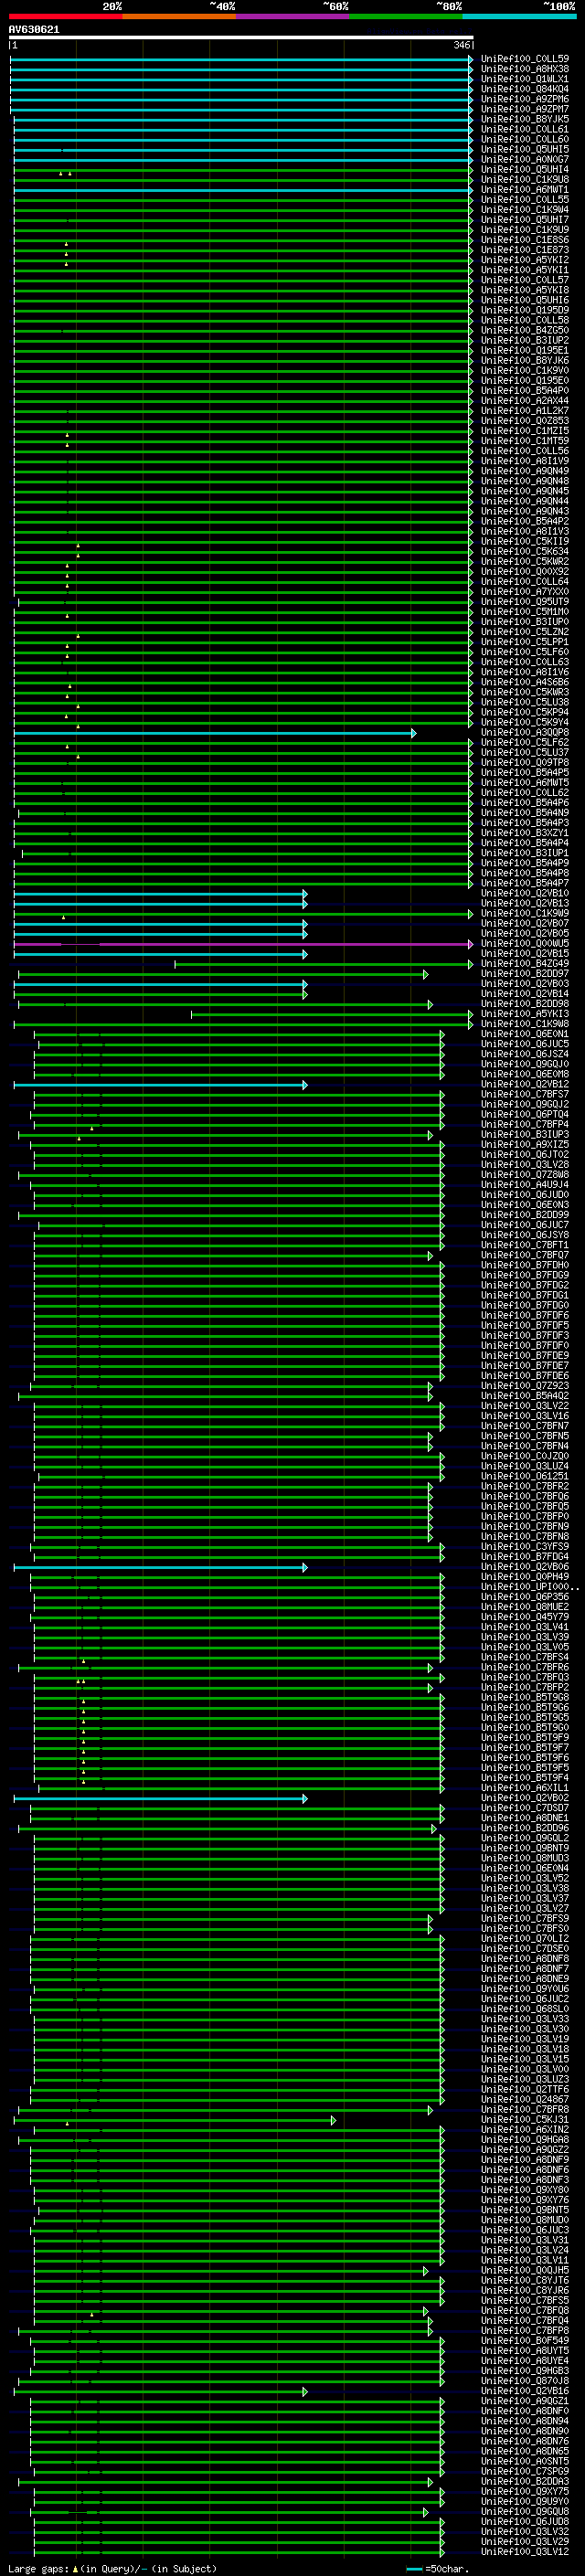Click the UniRef100_Q3LV52 label
585x2576 pixels.
[524, 1878]
